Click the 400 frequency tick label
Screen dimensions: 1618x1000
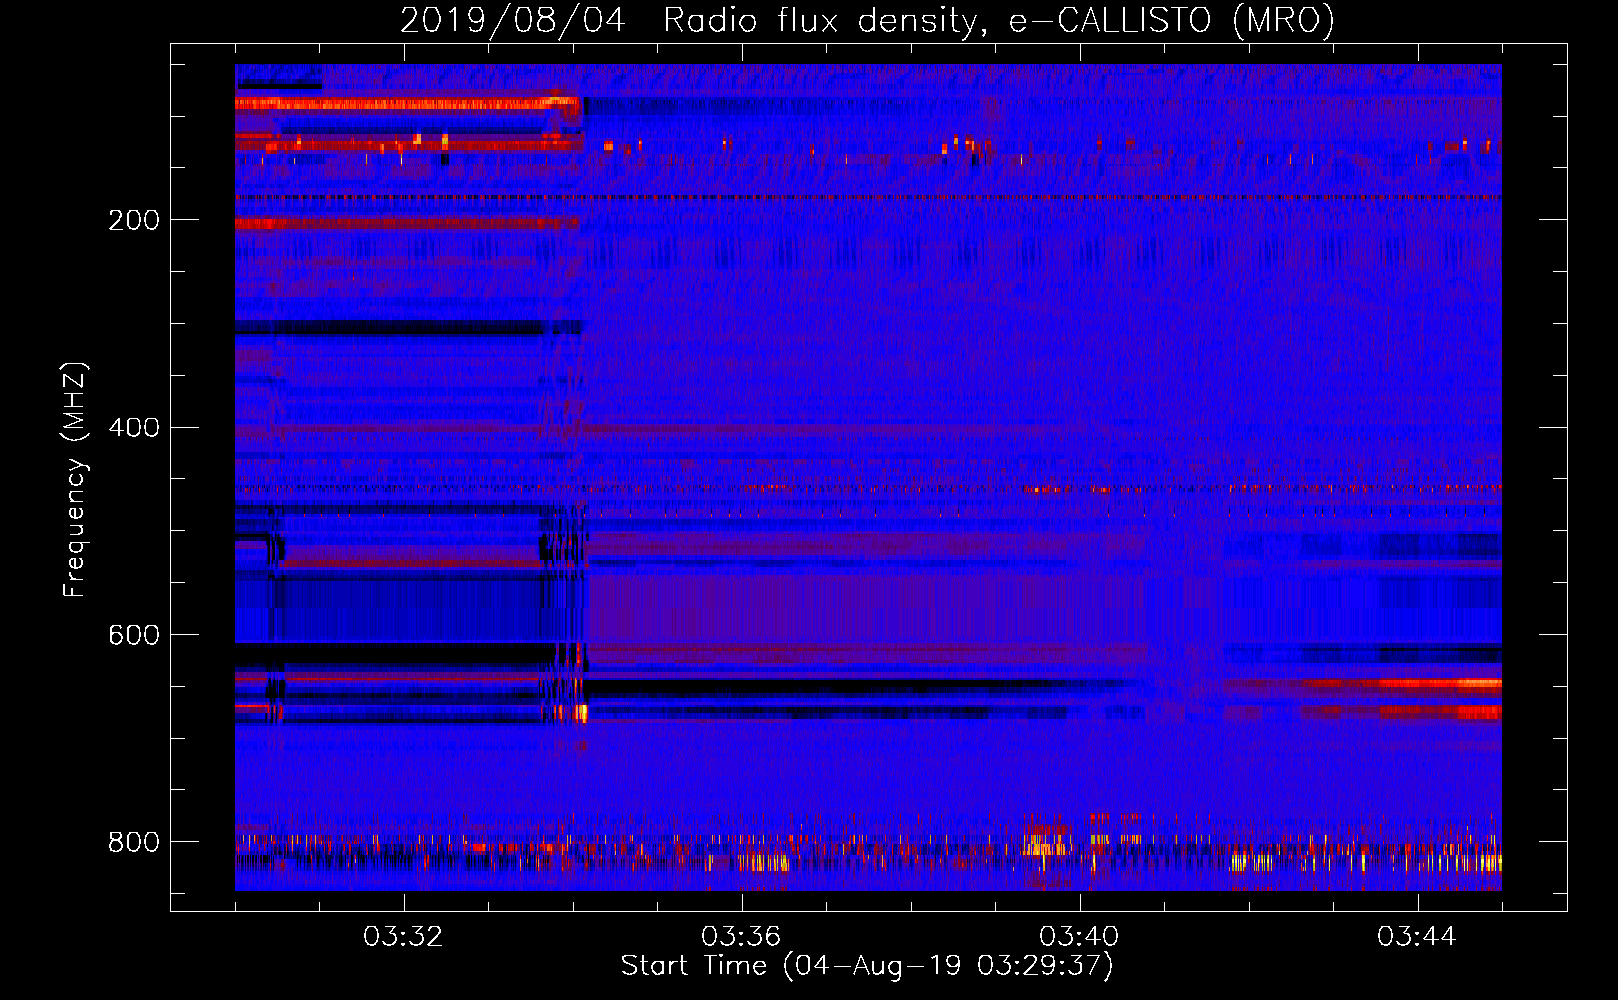point(134,428)
